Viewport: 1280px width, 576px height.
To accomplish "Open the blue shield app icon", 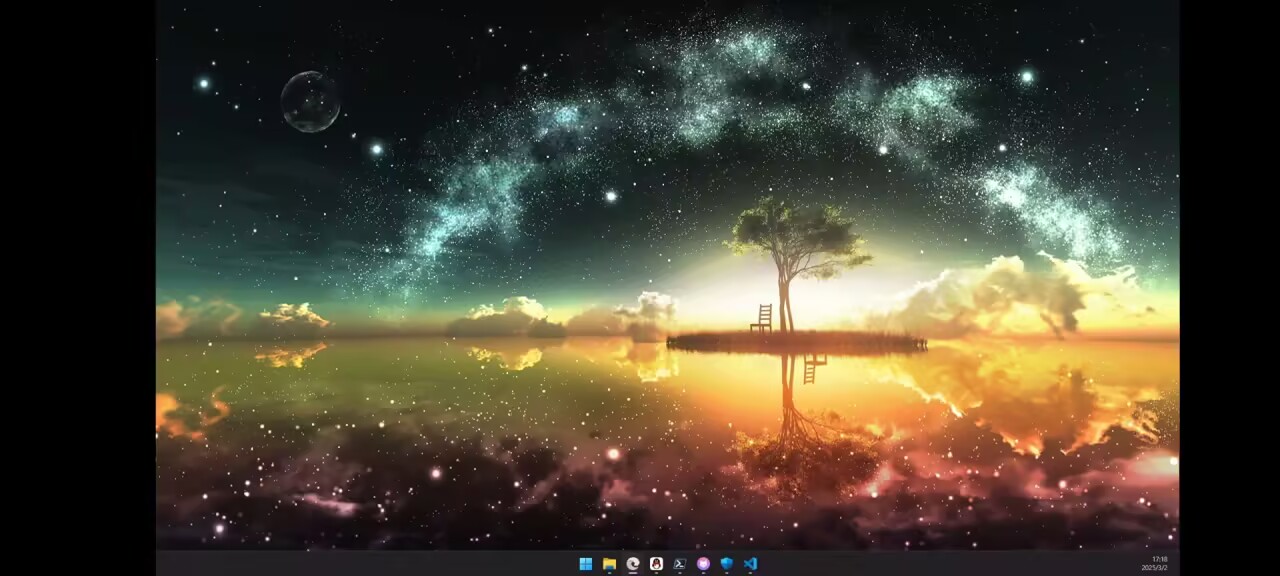I will pos(727,564).
